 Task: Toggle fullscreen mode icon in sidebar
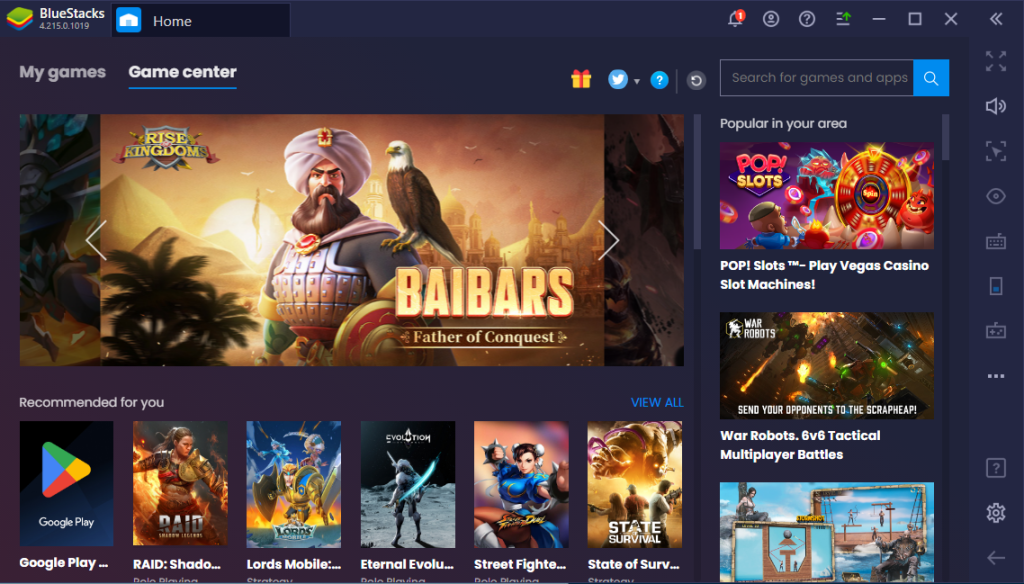(x=996, y=61)
